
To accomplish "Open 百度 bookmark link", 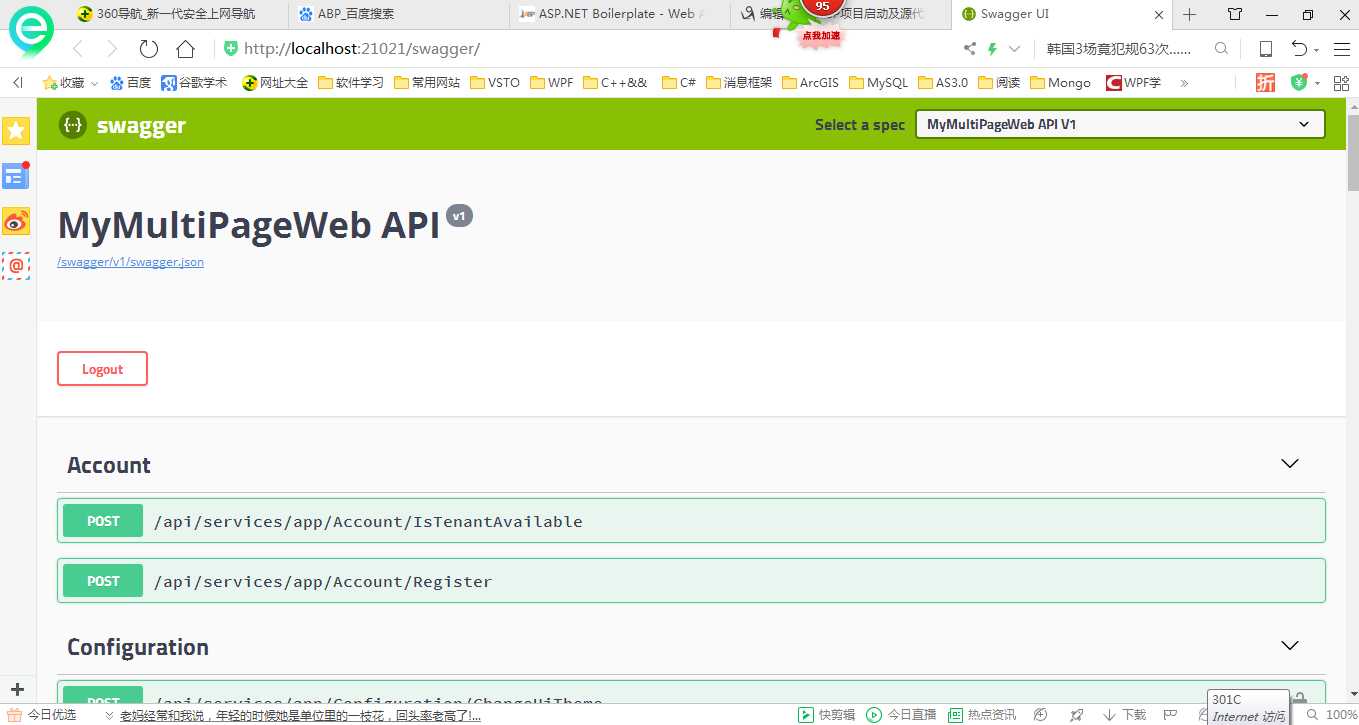I will point(130,83).
